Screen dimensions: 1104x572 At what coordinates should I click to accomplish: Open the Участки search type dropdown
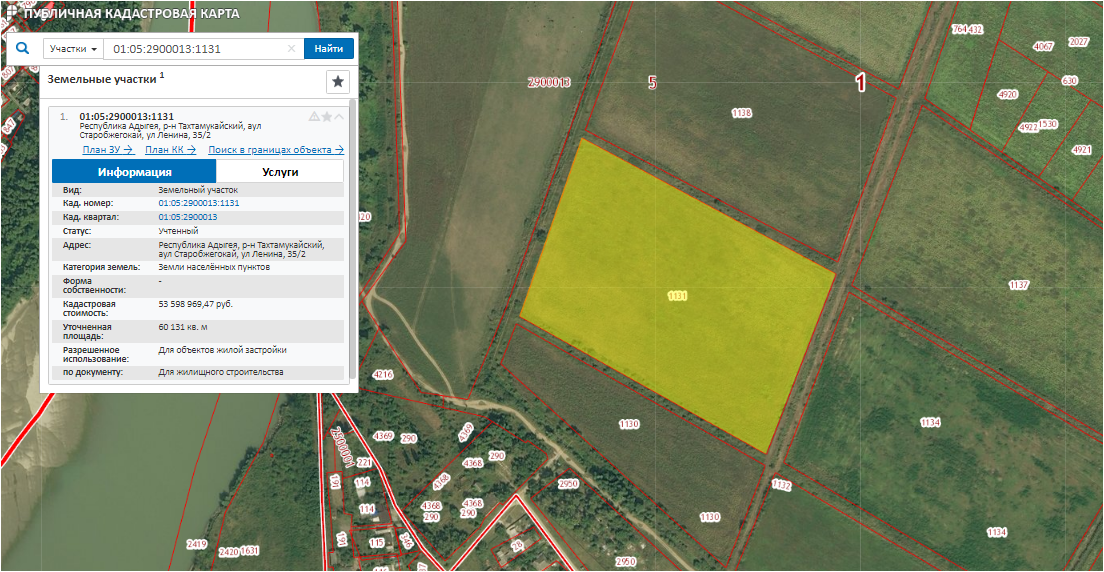coord(74,49)
